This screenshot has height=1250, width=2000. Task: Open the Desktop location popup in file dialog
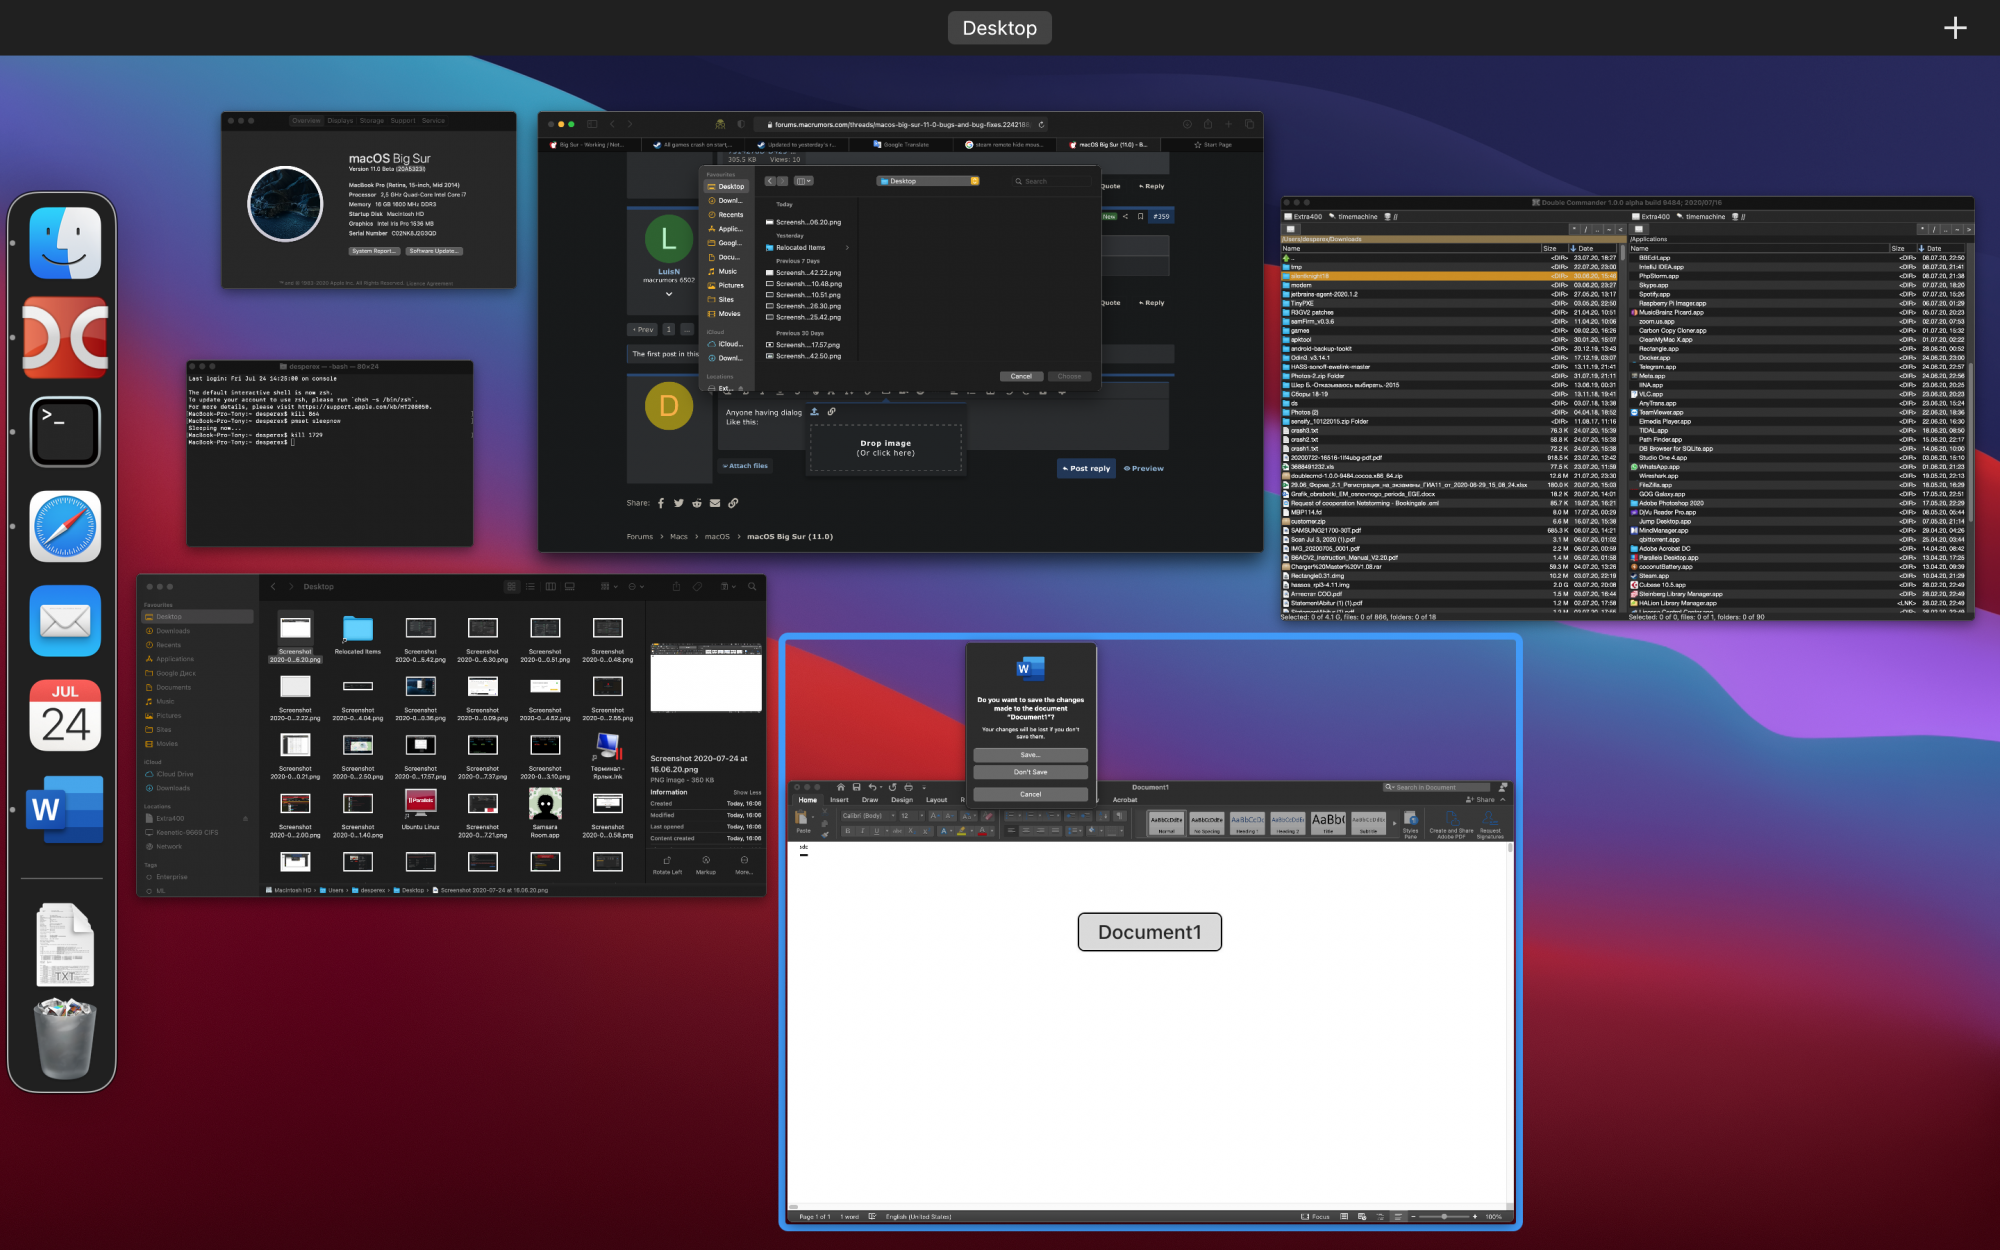coord(927,181)
